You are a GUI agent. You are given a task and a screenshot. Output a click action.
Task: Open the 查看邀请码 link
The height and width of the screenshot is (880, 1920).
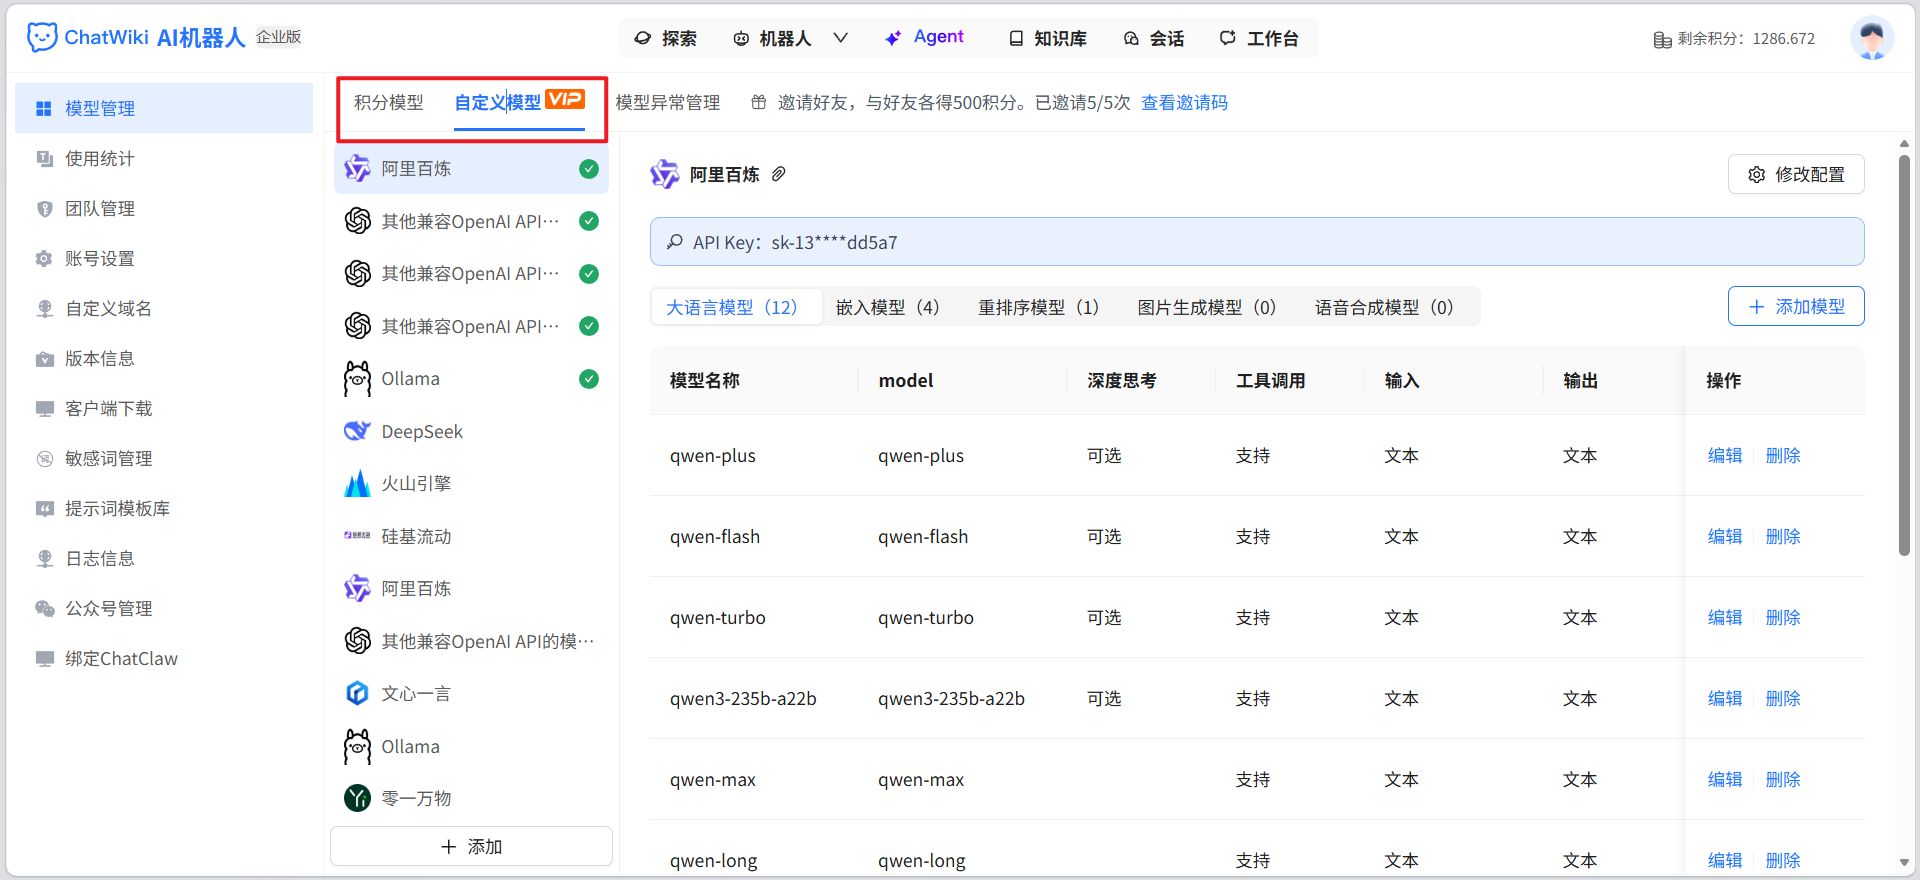[x=1184, y=102]
